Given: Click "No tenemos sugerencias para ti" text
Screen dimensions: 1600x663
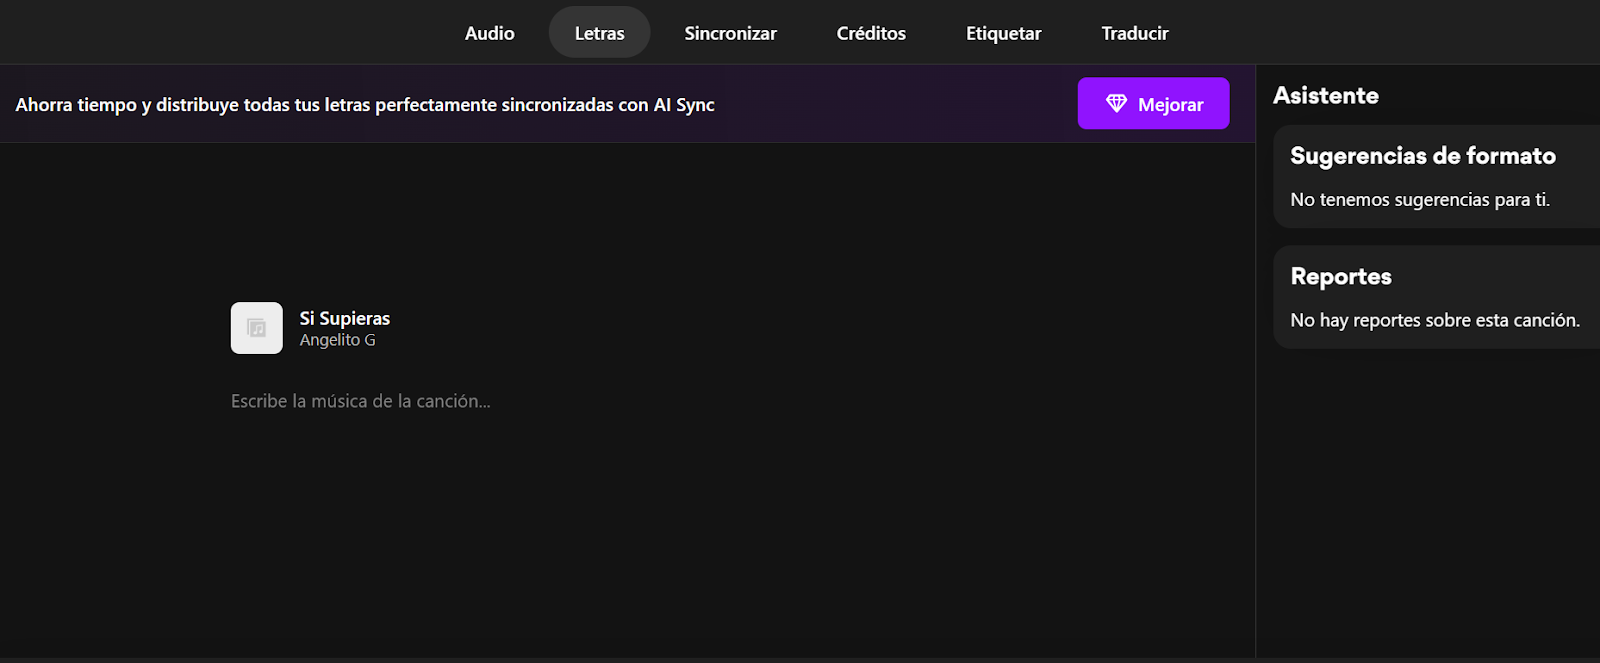Looking at the screenshot, I should [x=1420, y=200].
